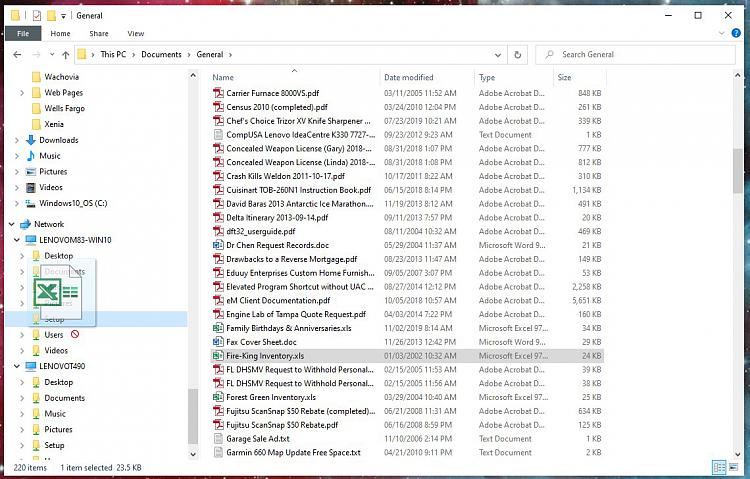Switch to details list view
Image resolution: width=750 pixels, height=479 pixels.
720,467
